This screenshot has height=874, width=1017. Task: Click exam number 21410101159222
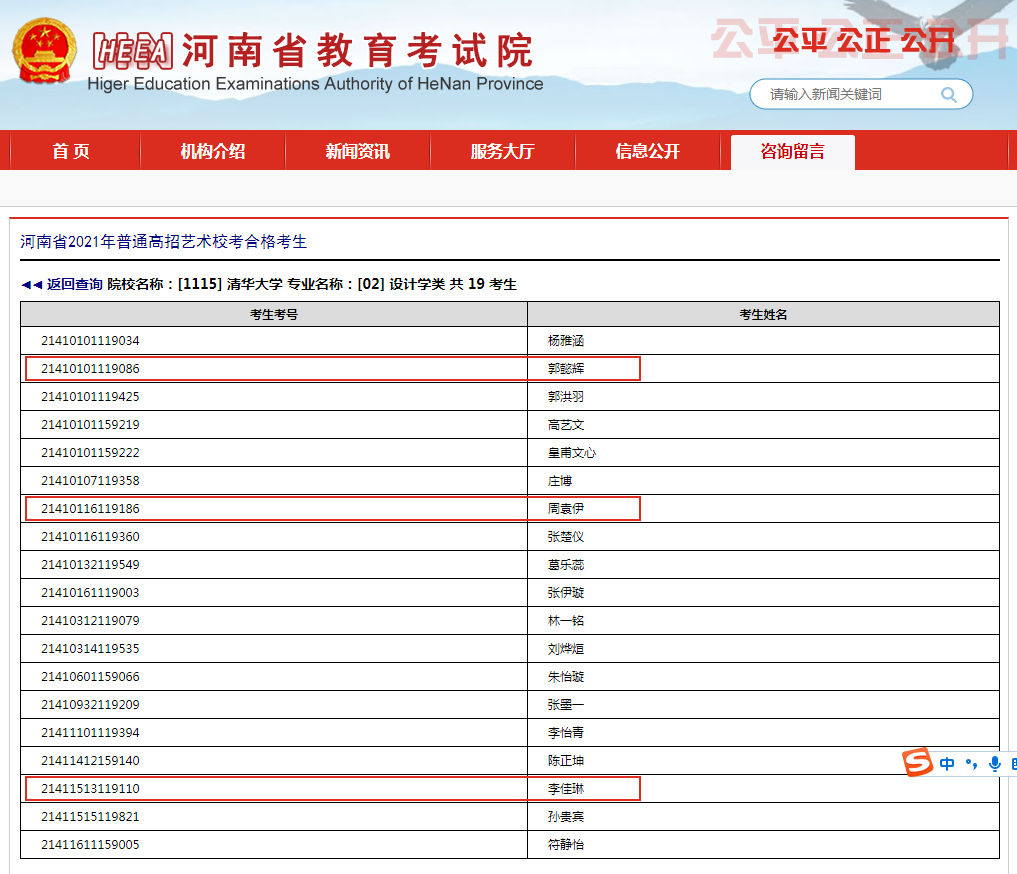pos(90,453)
